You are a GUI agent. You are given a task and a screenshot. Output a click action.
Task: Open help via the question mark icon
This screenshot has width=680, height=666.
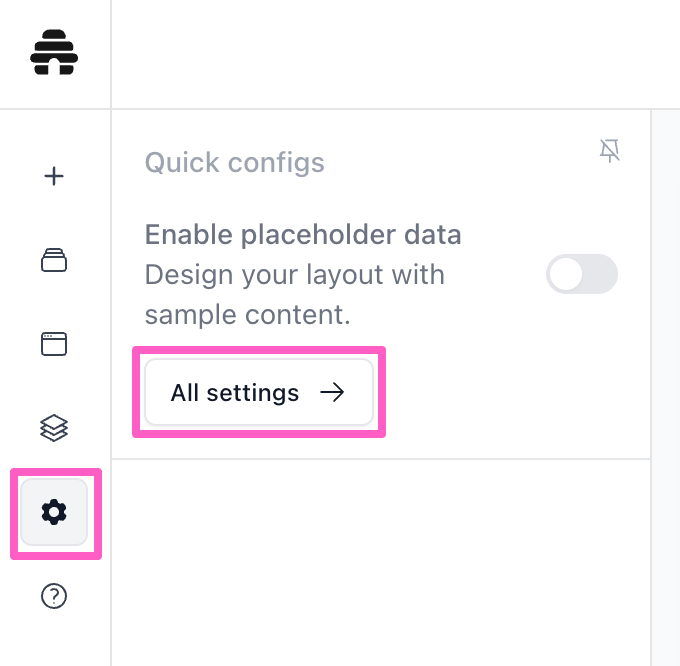[54, 596]
